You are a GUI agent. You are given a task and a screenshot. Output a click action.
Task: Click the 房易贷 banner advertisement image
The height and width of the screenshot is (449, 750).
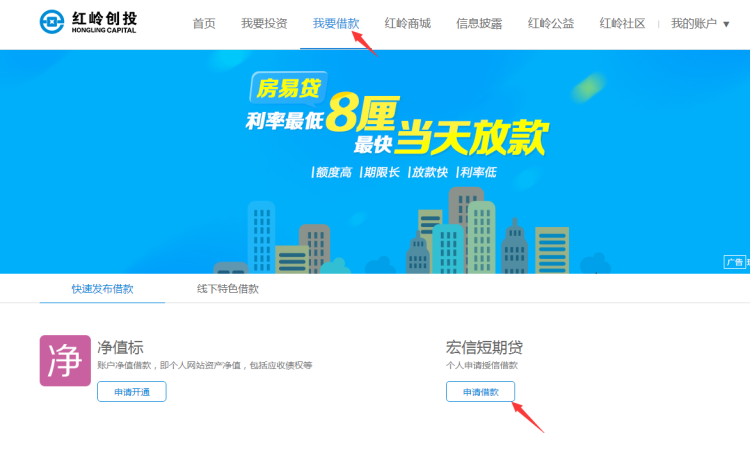[375, 162]
